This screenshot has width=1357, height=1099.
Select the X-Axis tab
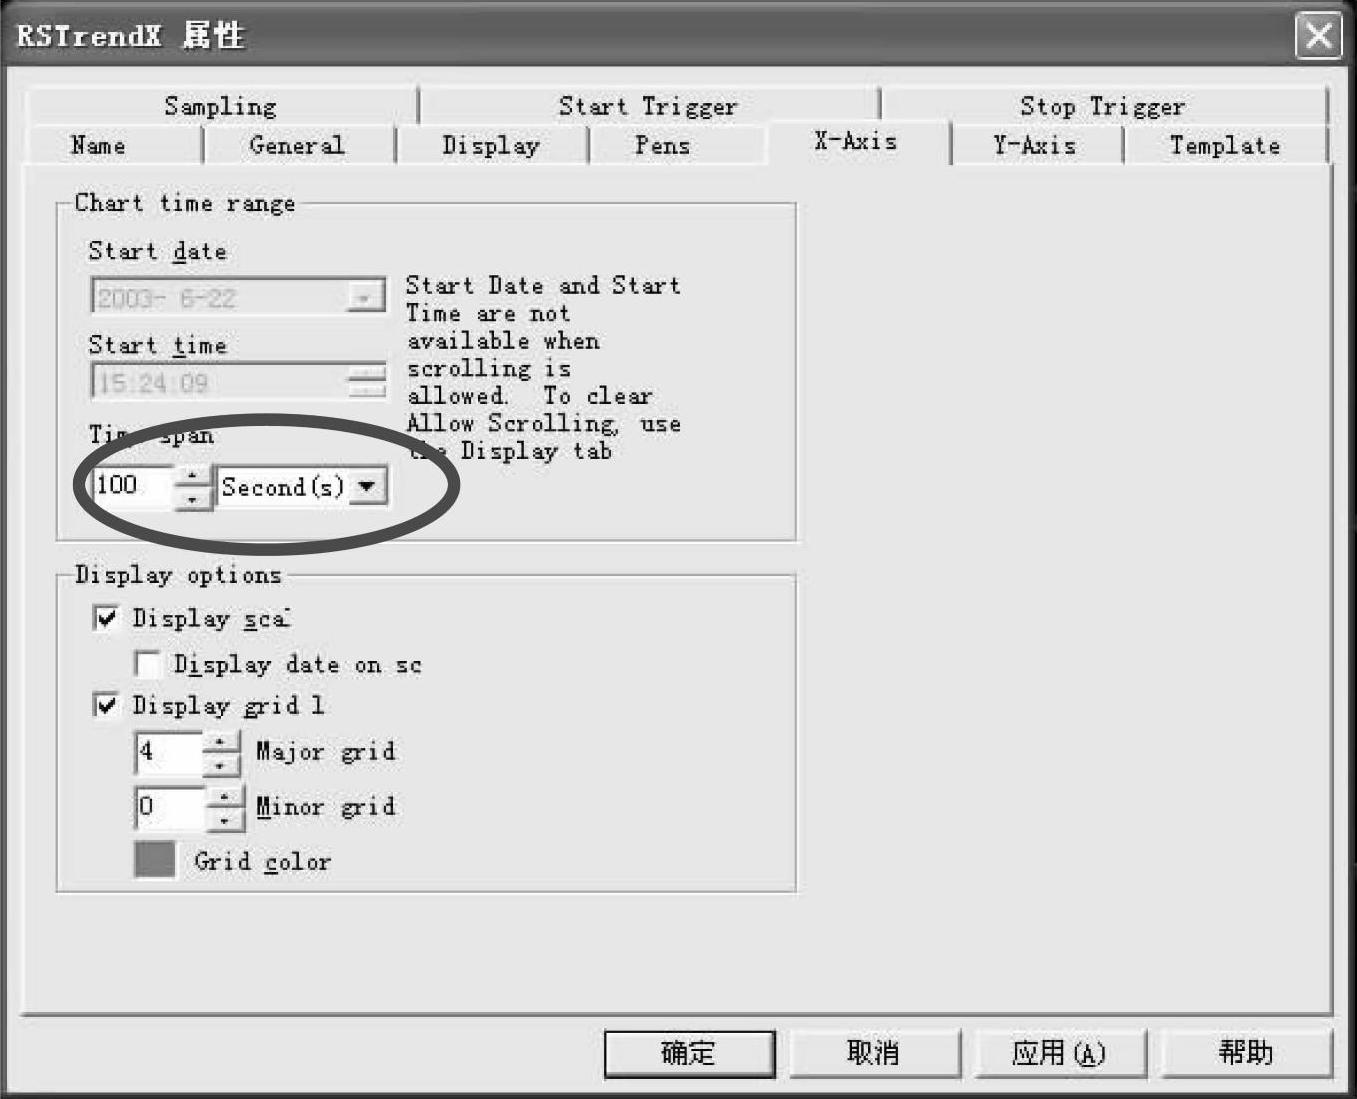click(856, 142)
